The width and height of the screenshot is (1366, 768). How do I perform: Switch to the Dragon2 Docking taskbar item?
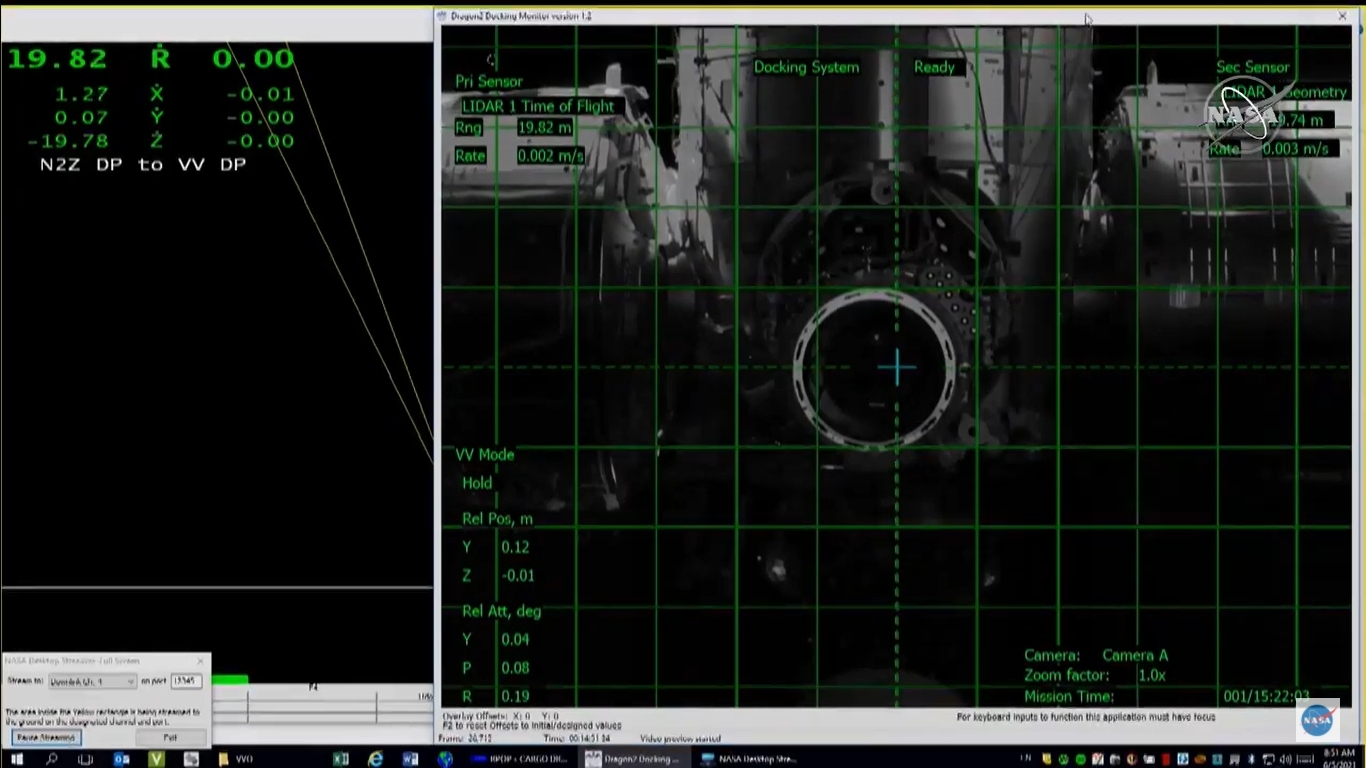pos(635,759)
